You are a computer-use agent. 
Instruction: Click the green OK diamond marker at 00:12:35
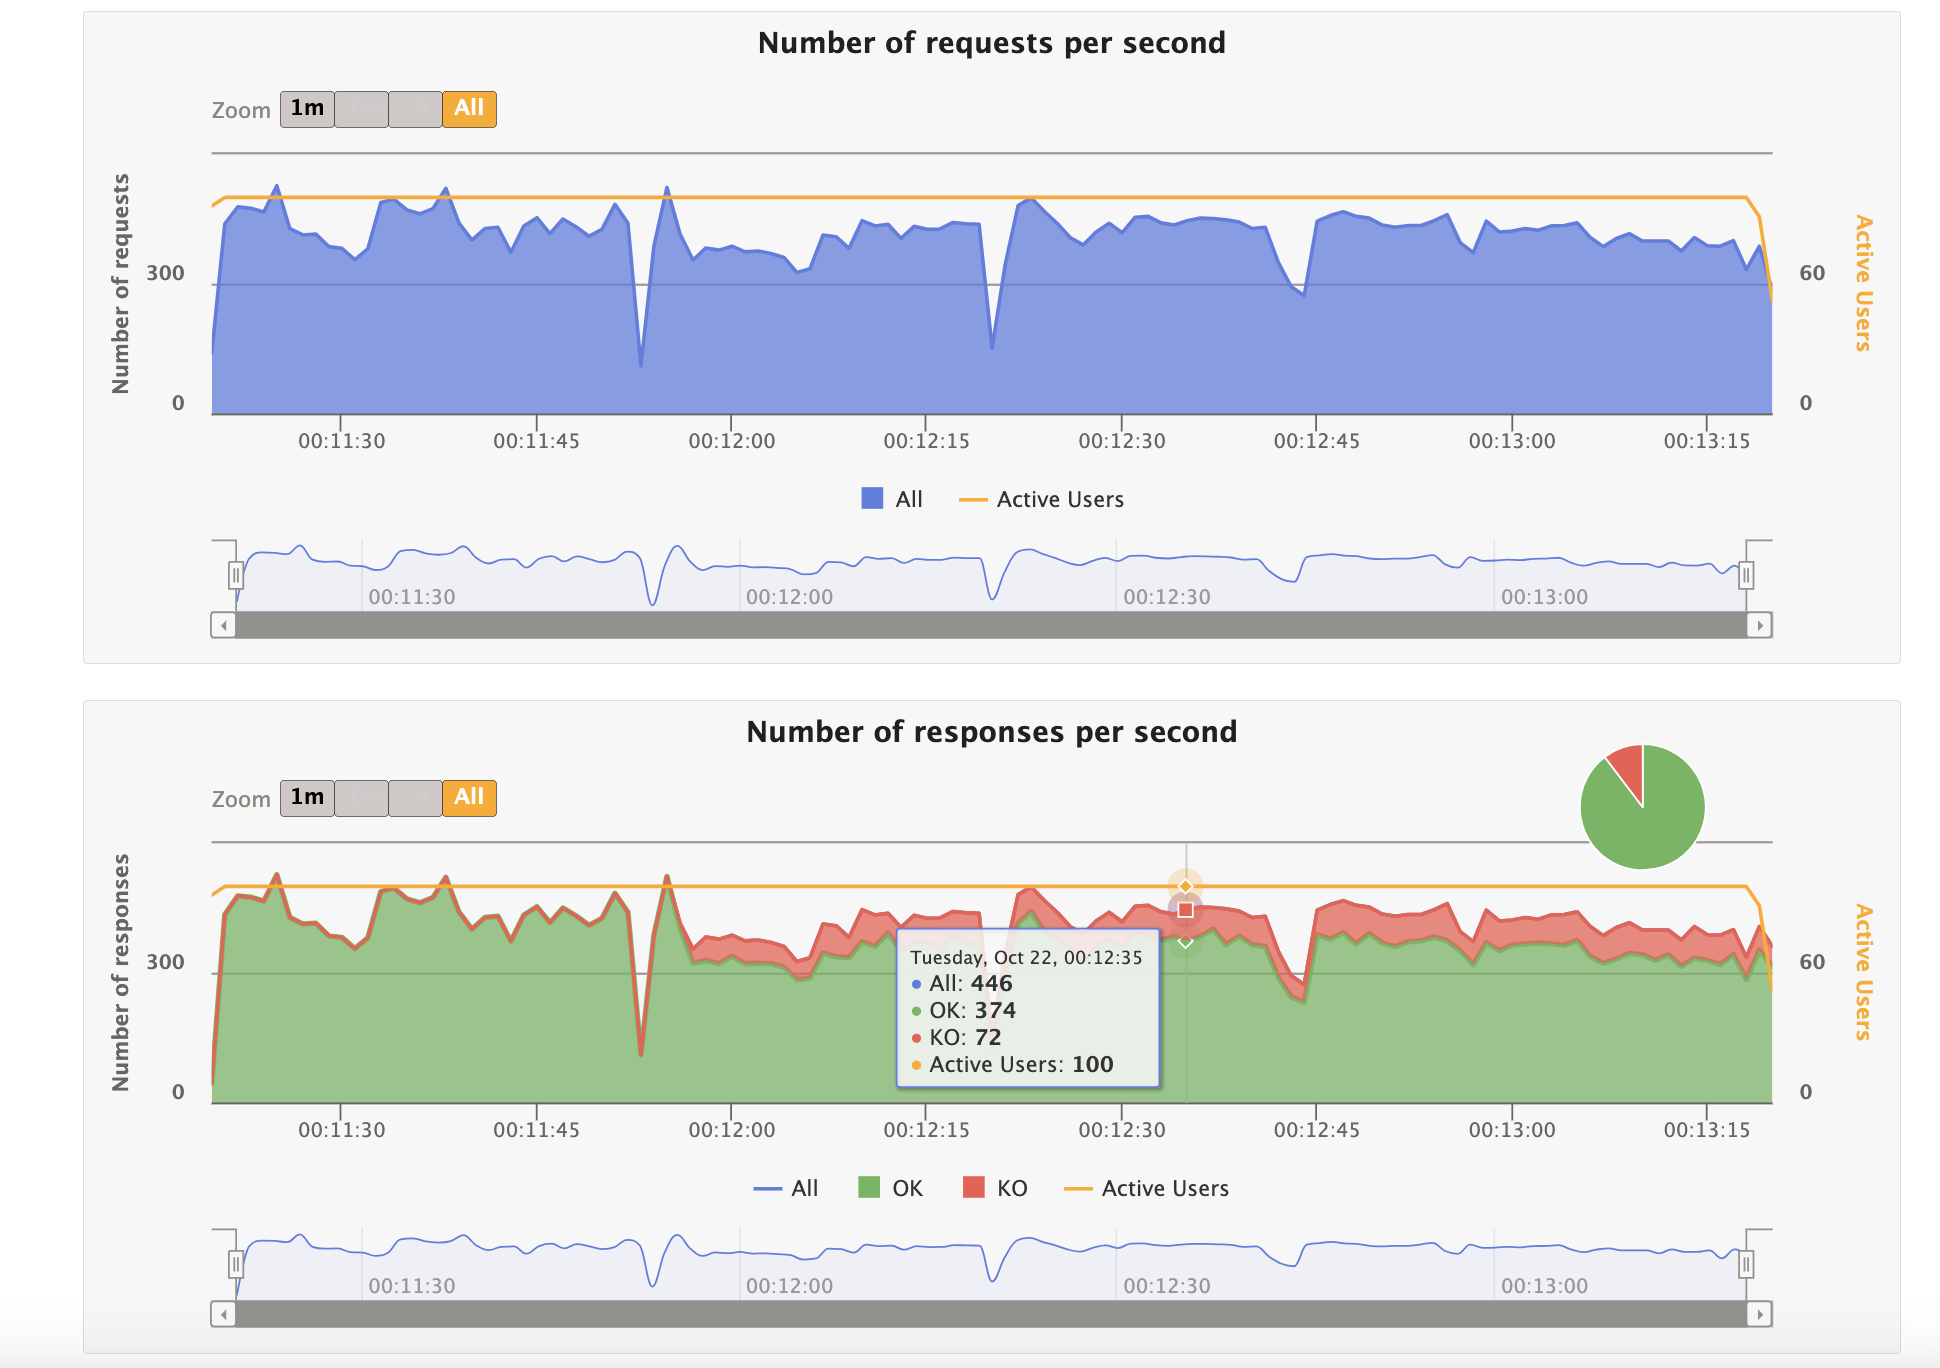[1186, 942]
